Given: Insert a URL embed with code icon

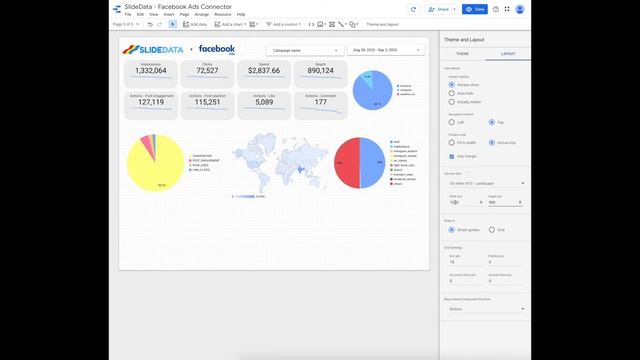Looking at the screenshot, I should coord(311,24).
